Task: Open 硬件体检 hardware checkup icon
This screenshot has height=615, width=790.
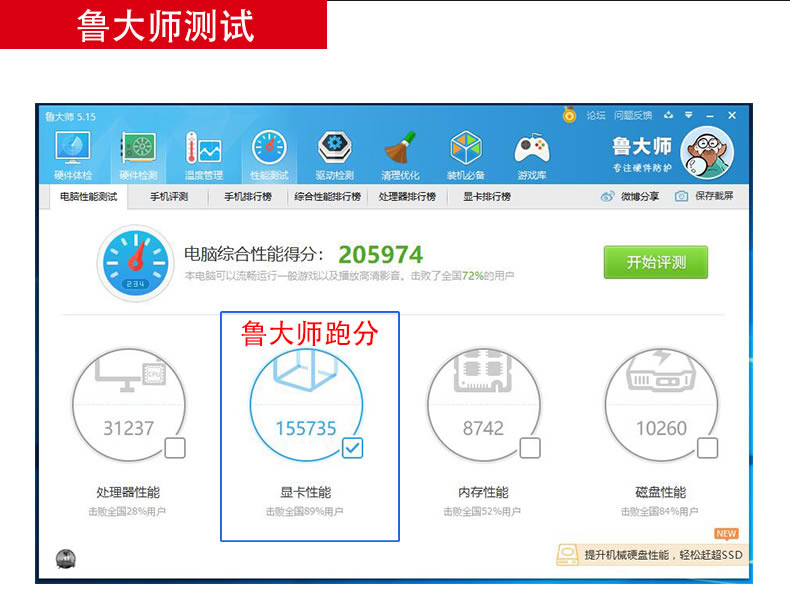Action: pos(73,148)
